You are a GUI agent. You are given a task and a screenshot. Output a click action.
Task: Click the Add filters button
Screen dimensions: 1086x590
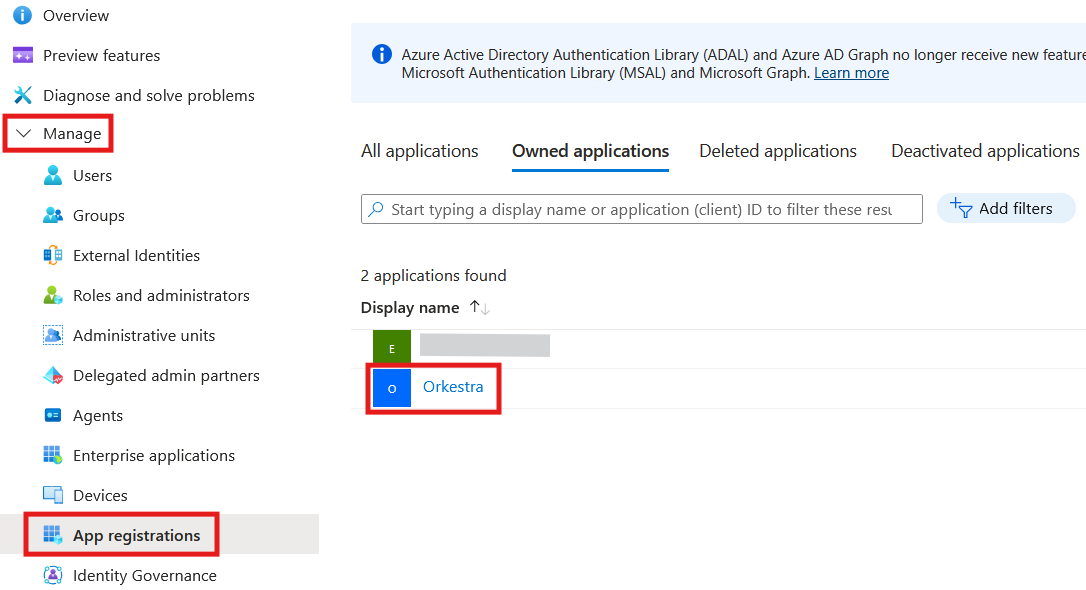click(x=1006, y=208)
